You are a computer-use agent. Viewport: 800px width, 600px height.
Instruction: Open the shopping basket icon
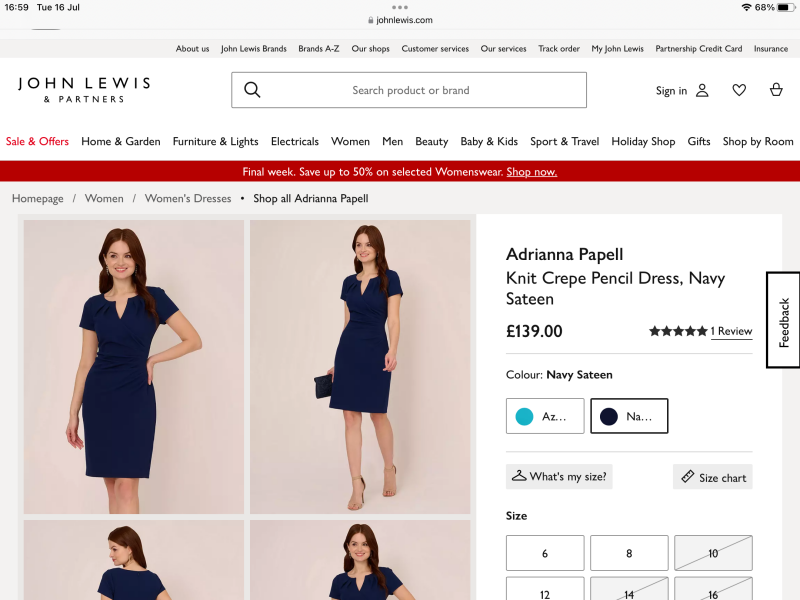click(x=777, y=90)
